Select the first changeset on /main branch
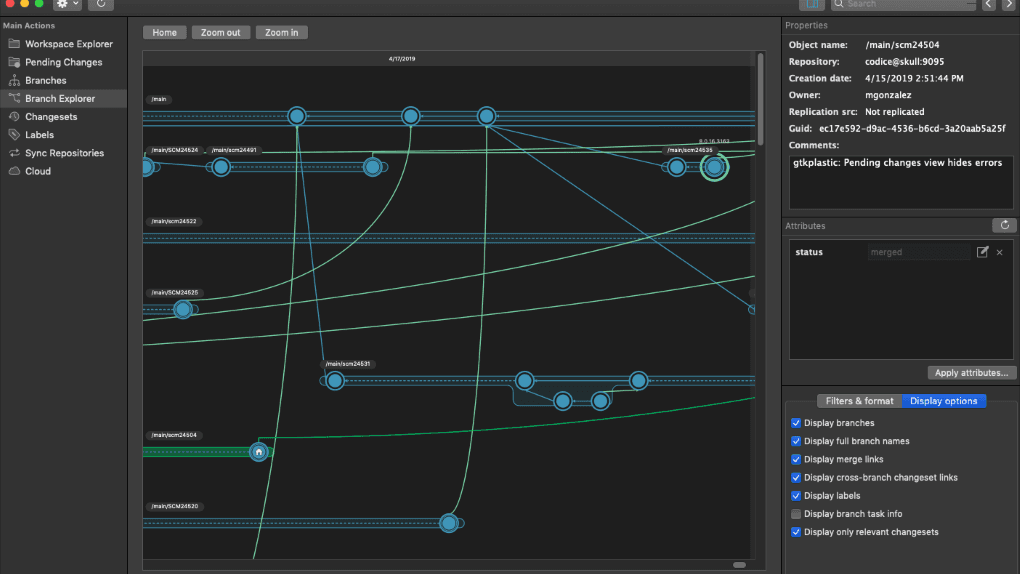Screen dimensions: 1020x574 tap(297, 116)
